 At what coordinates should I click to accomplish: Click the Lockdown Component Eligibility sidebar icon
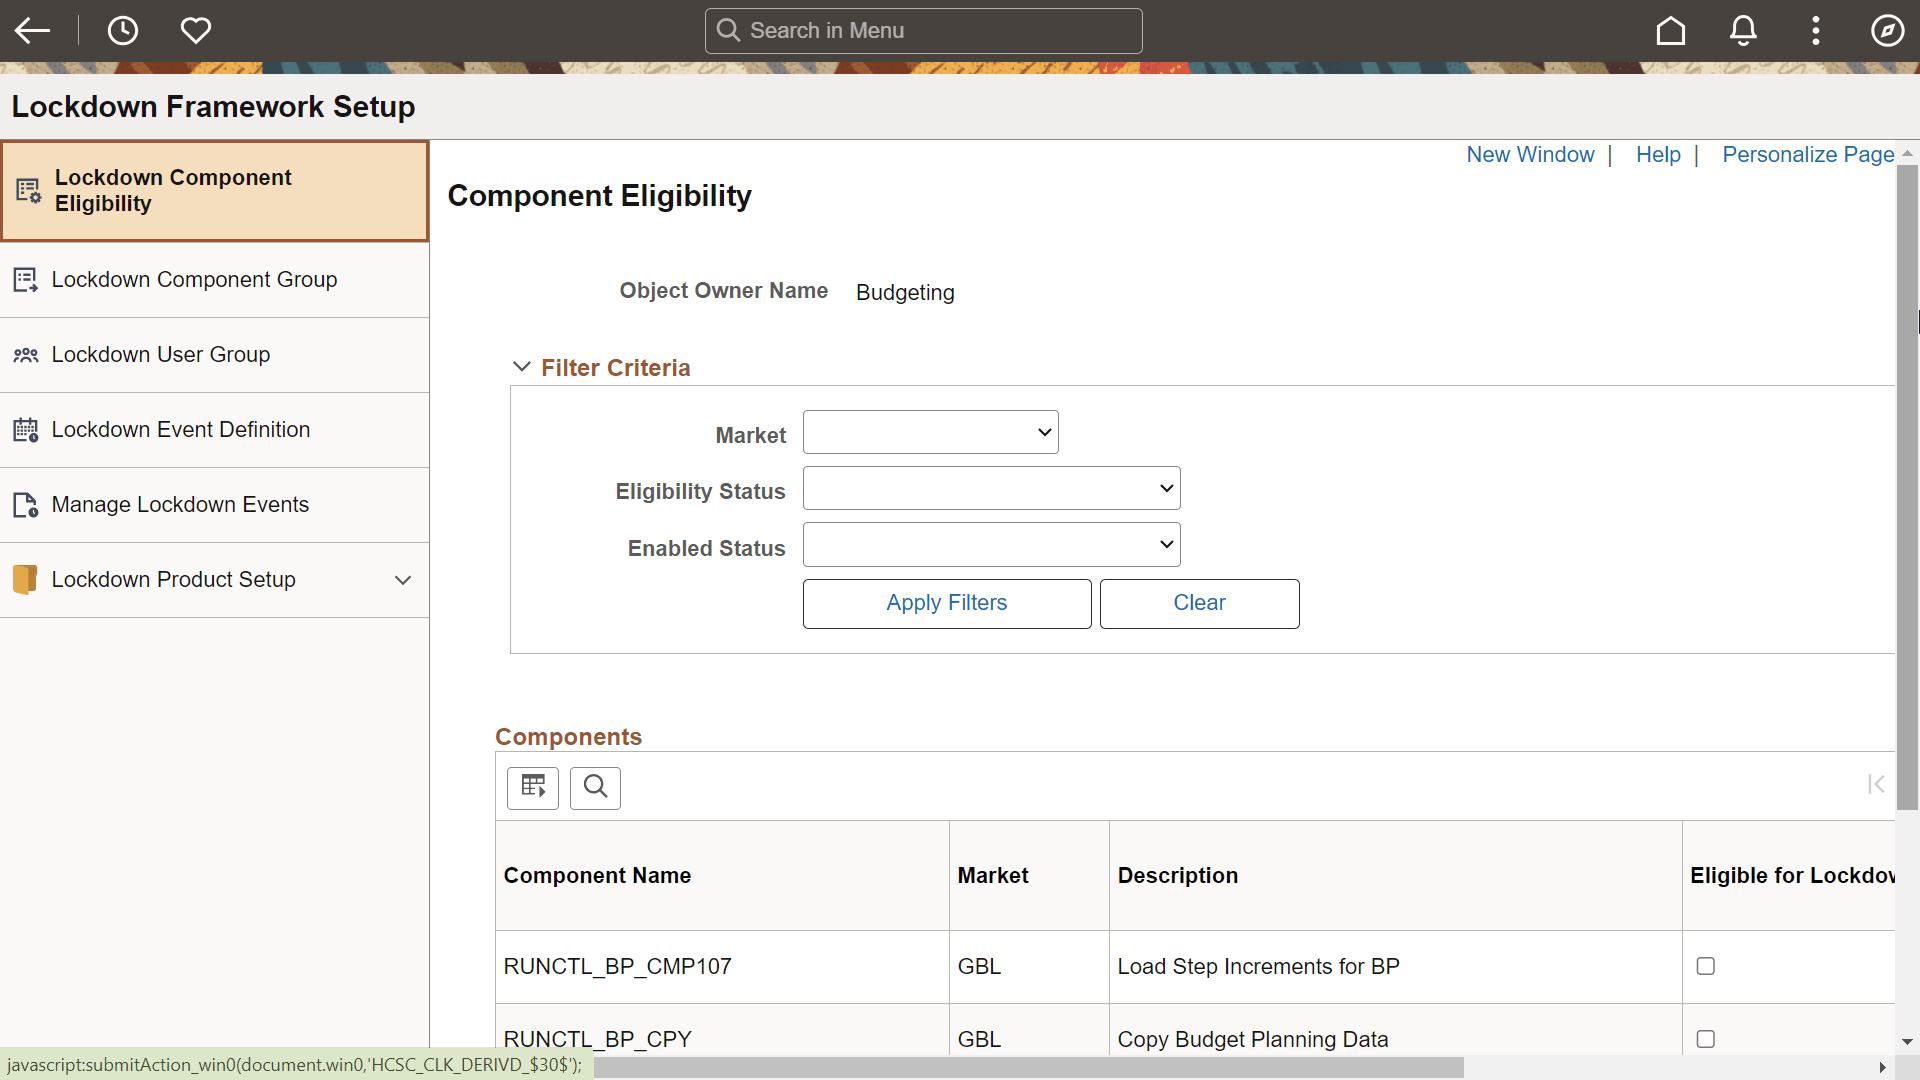tap(28, 190)
